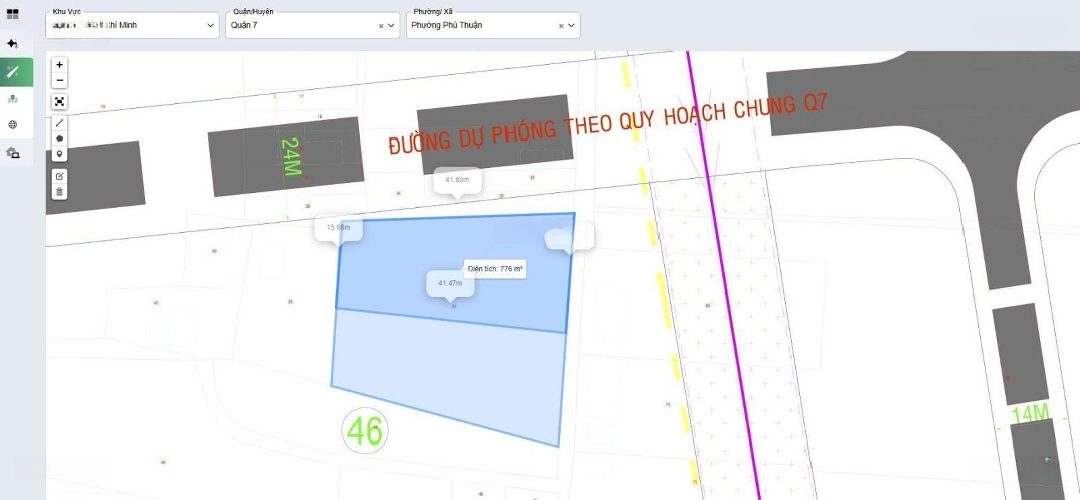Select the place marker tool
This screenshot has height=500, width=1080.
60,154
